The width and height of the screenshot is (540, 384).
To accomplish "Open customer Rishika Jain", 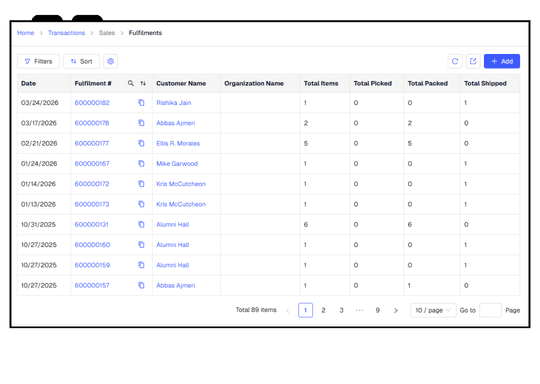I will [174, 103].
